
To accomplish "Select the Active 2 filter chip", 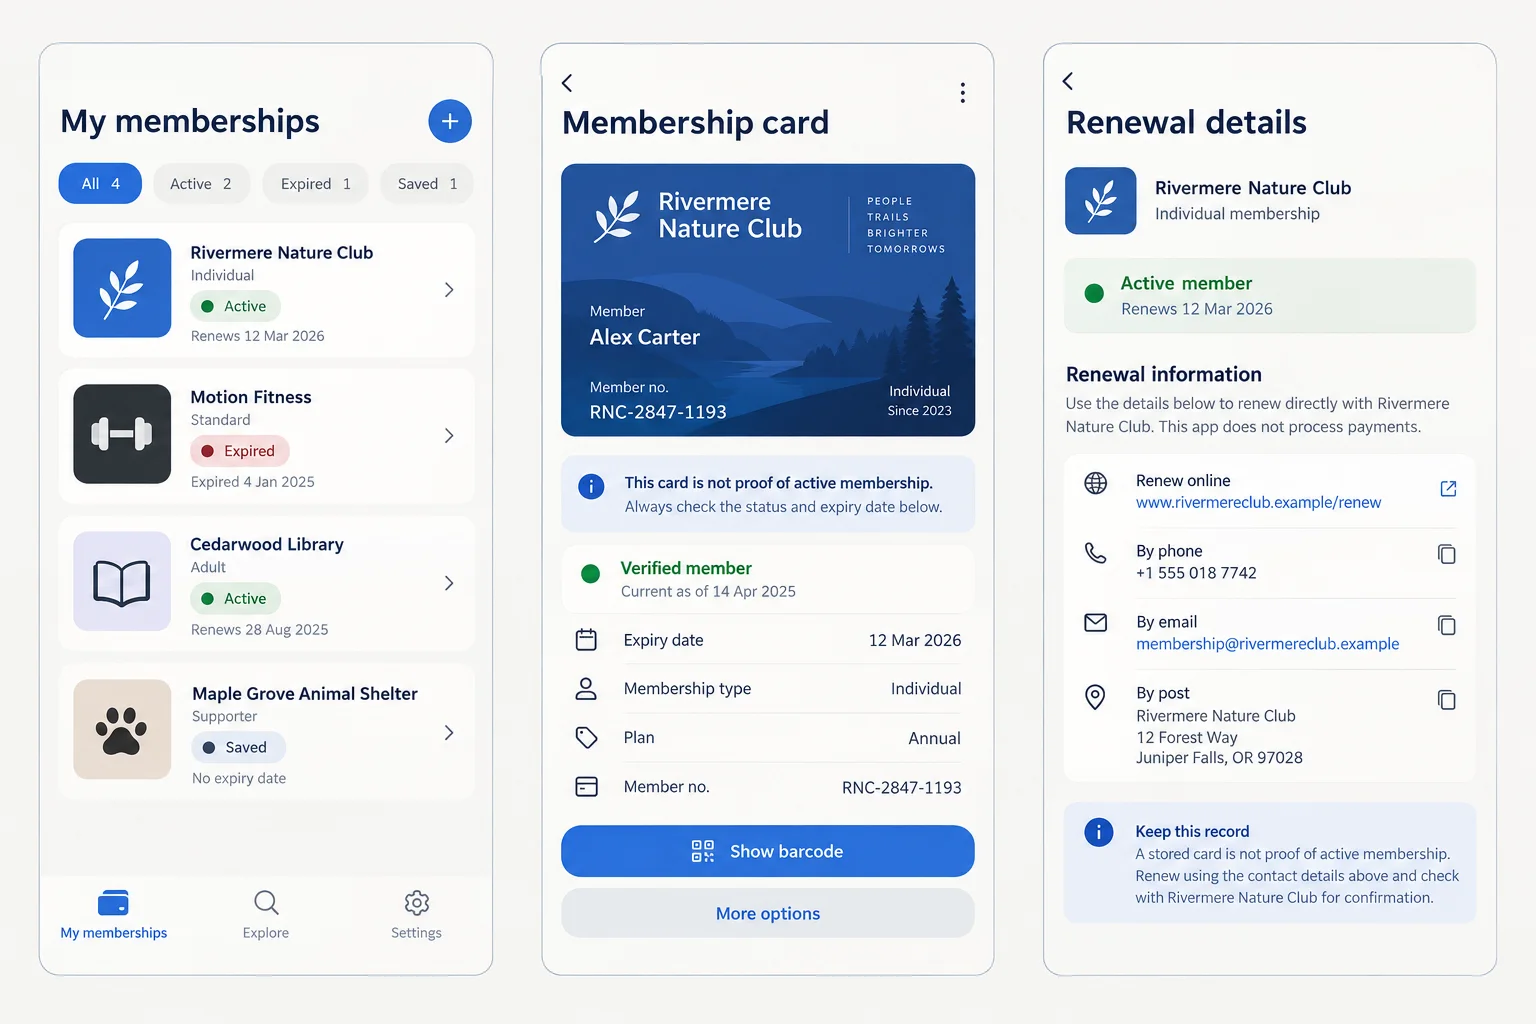I will point(201,184).
